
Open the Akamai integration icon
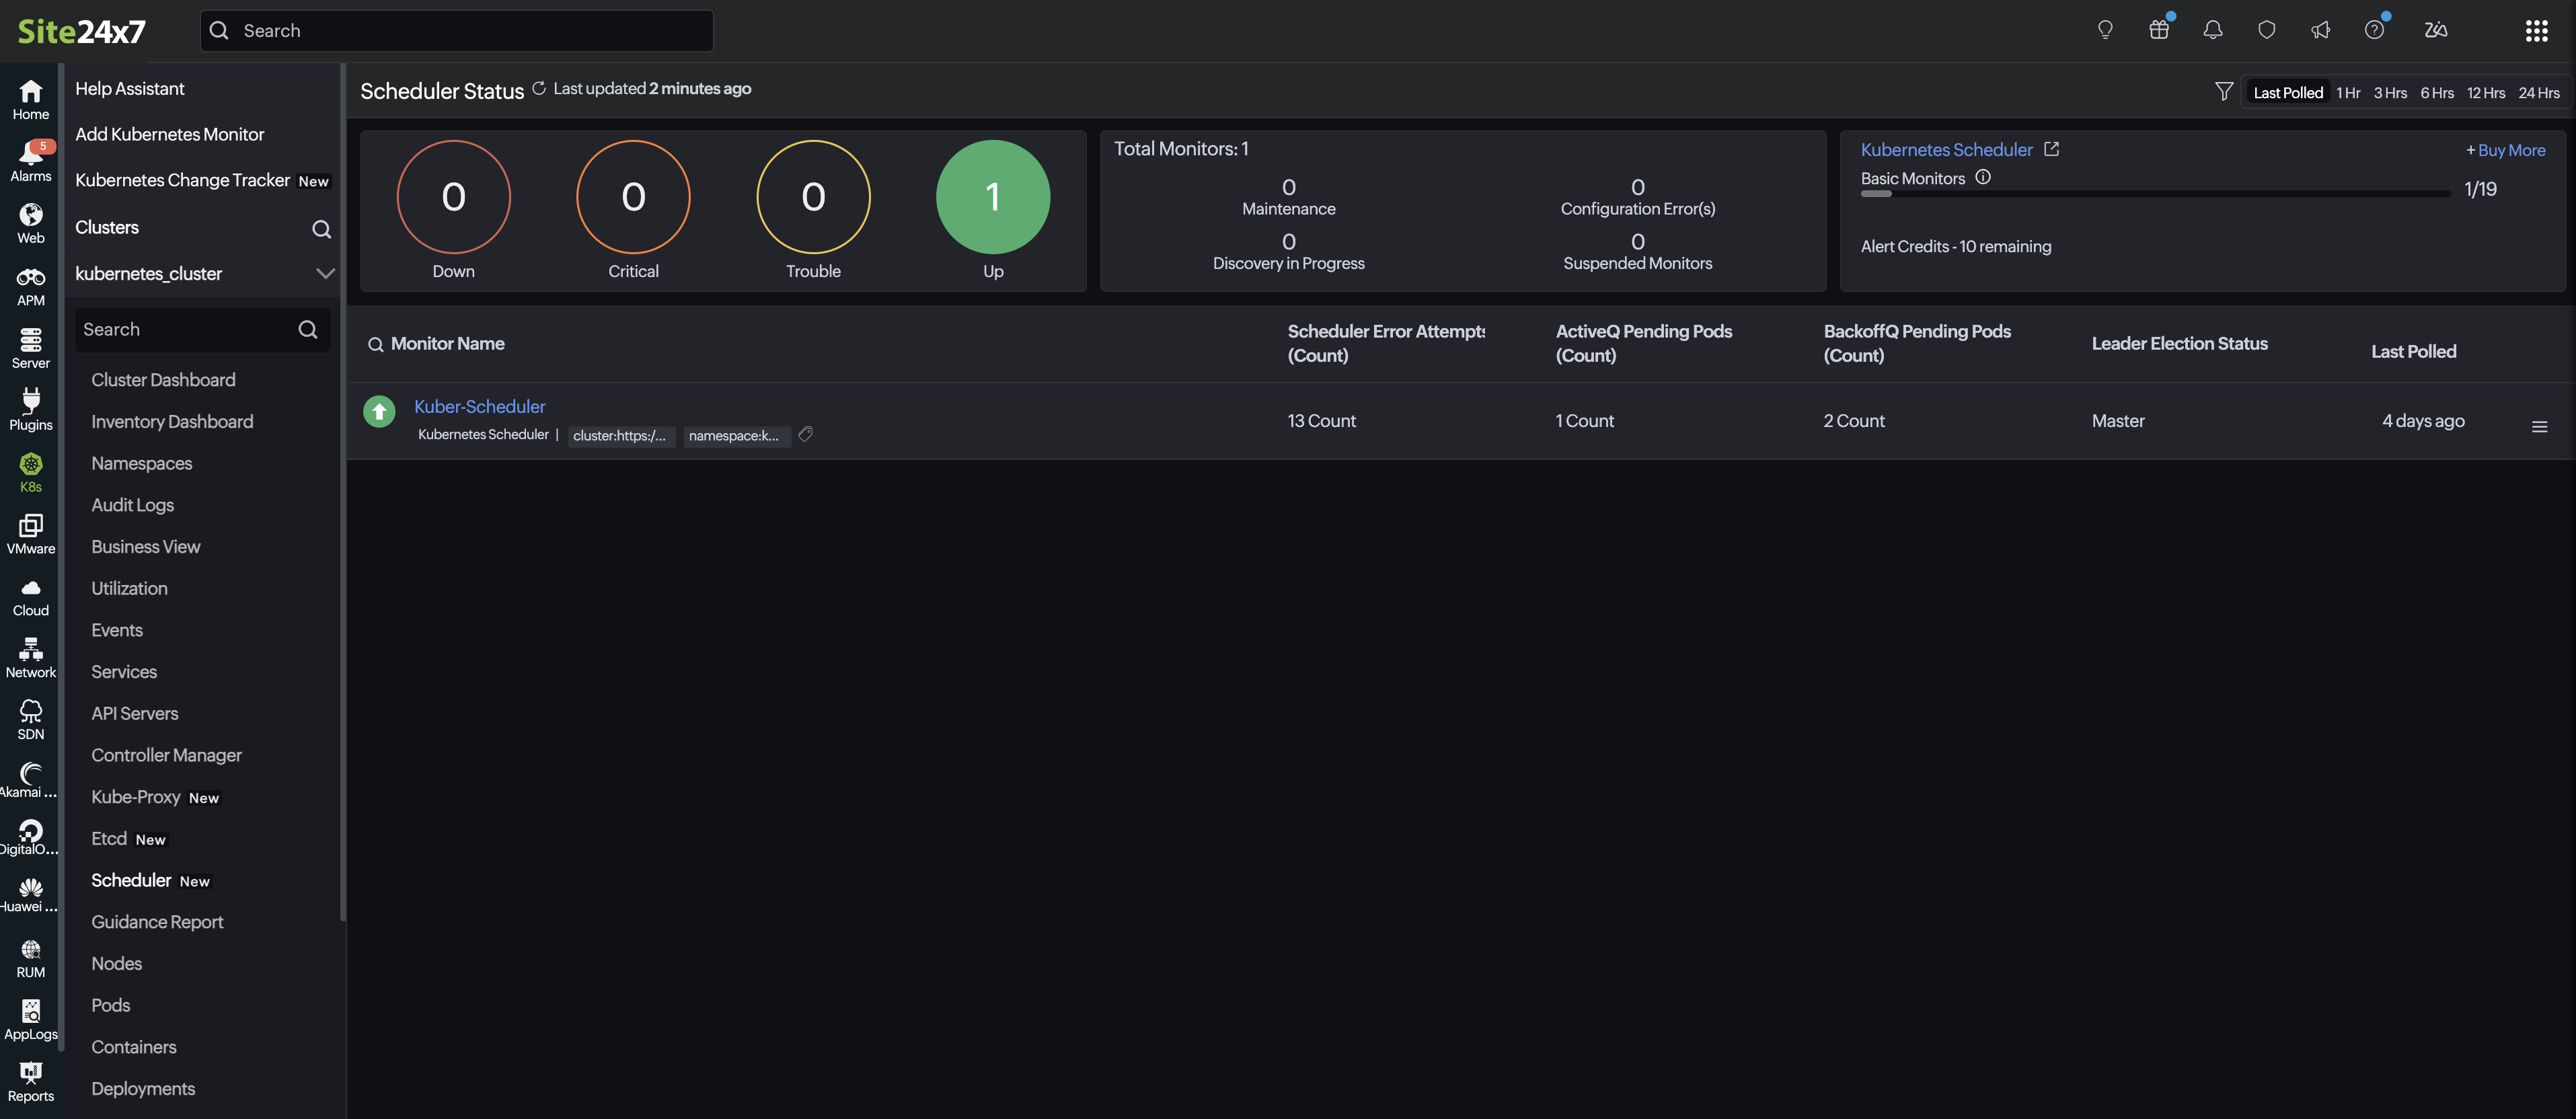[30, 781]
